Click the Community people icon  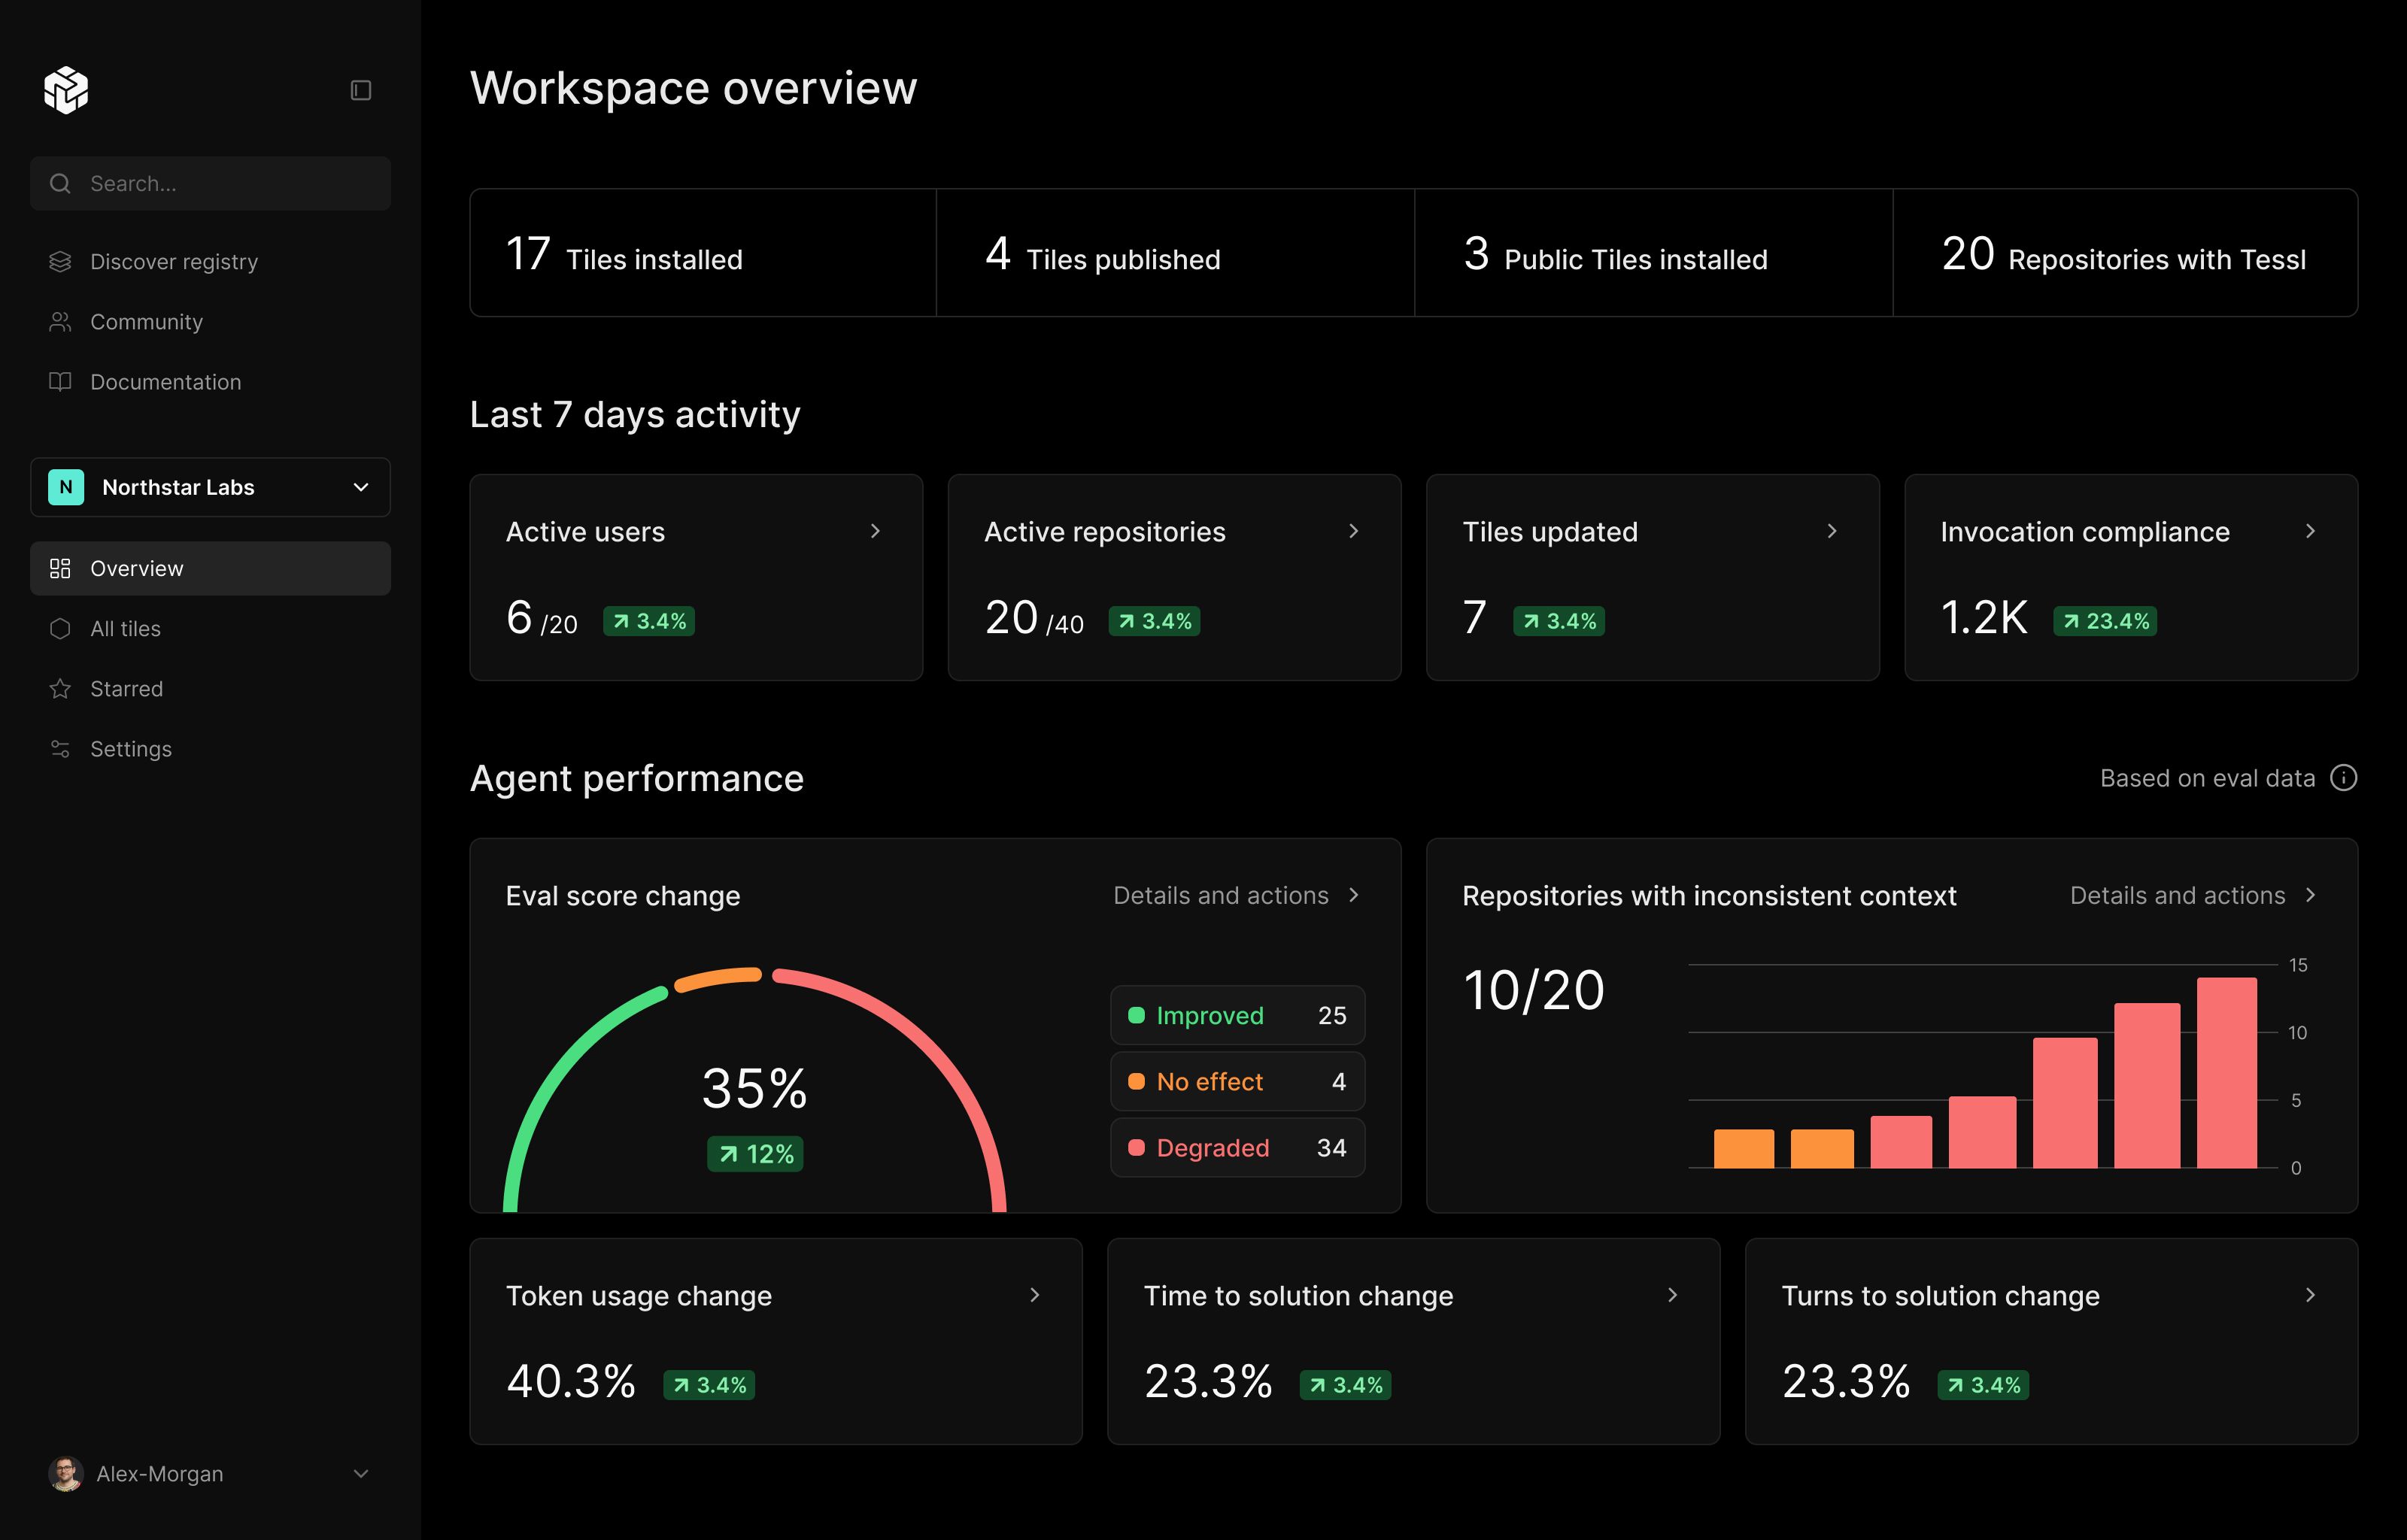pos(60,322)
